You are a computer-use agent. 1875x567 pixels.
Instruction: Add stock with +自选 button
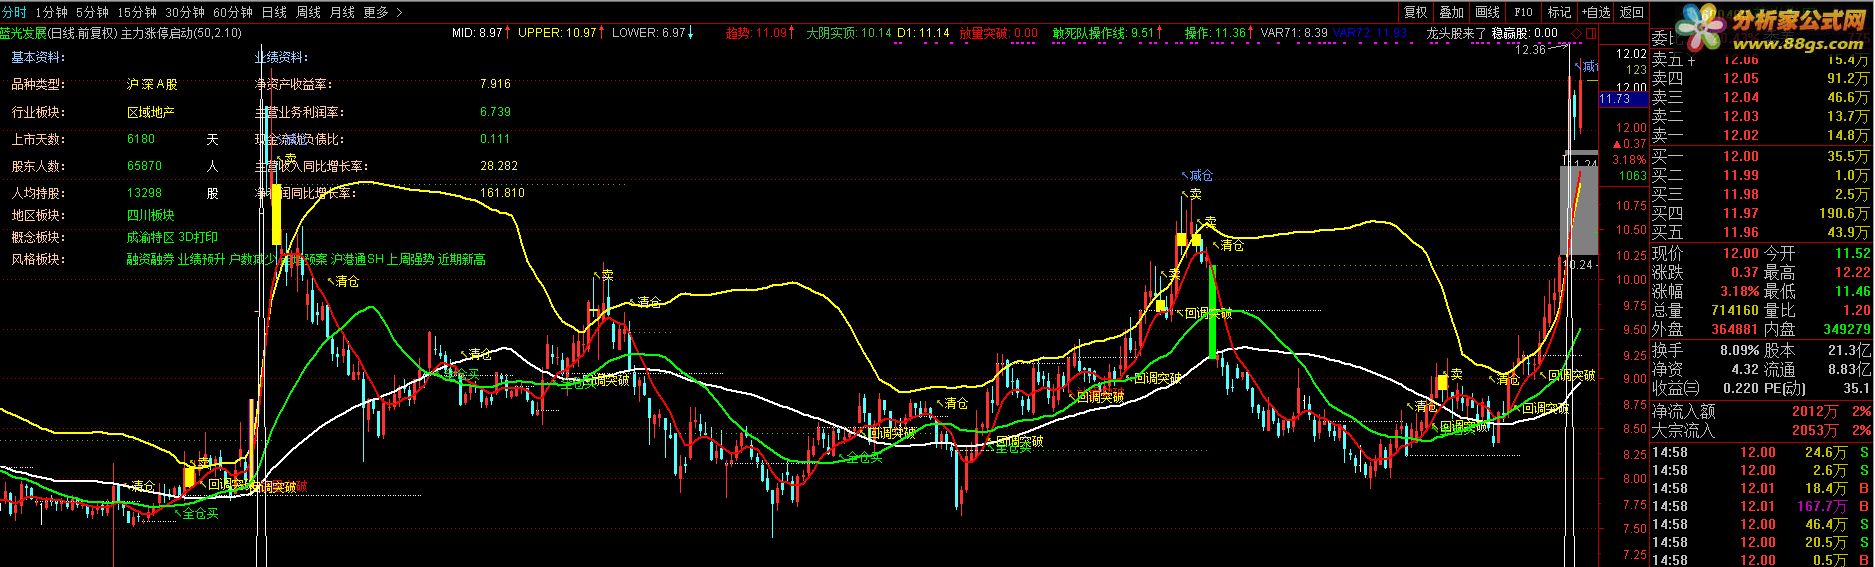pyautogui.click(x=1595, y=12)
